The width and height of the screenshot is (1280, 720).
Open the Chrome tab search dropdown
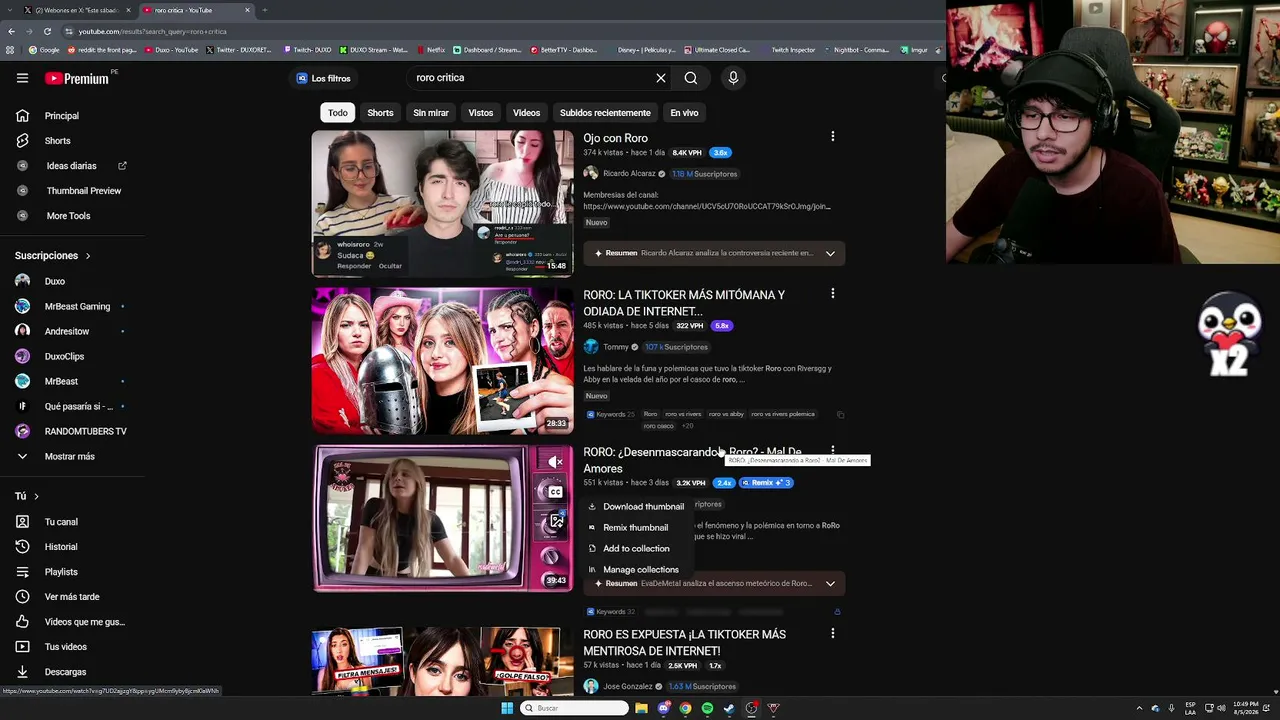11,10
